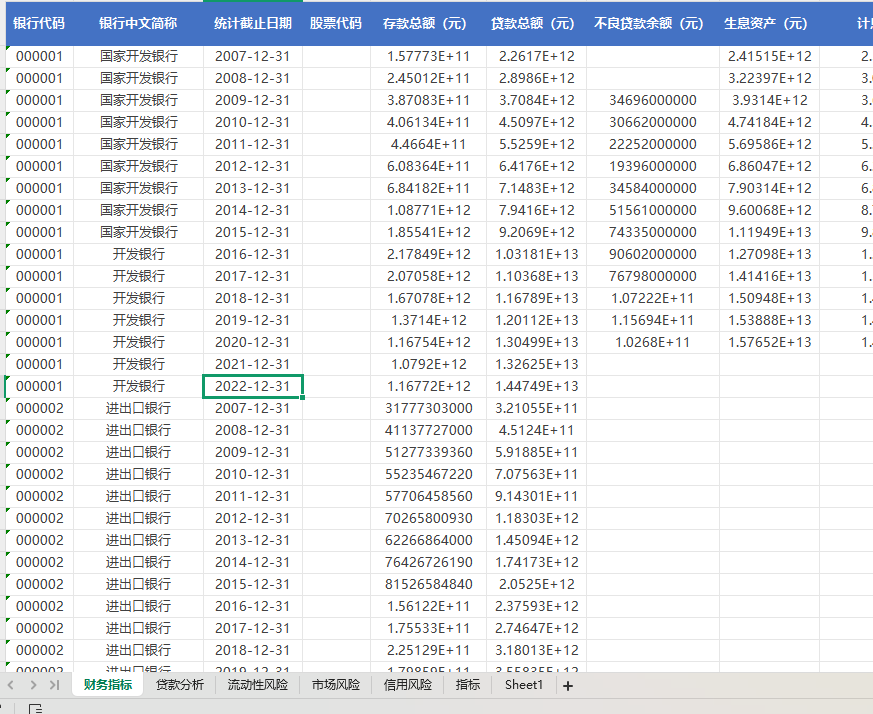Select the 22252000000 cell

(653, 144)
